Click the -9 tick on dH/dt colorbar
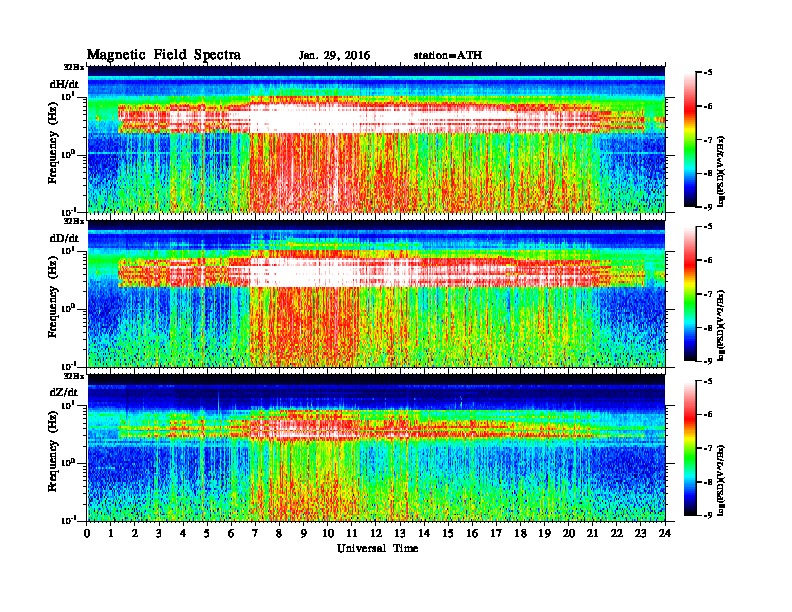 click(708, 207)
